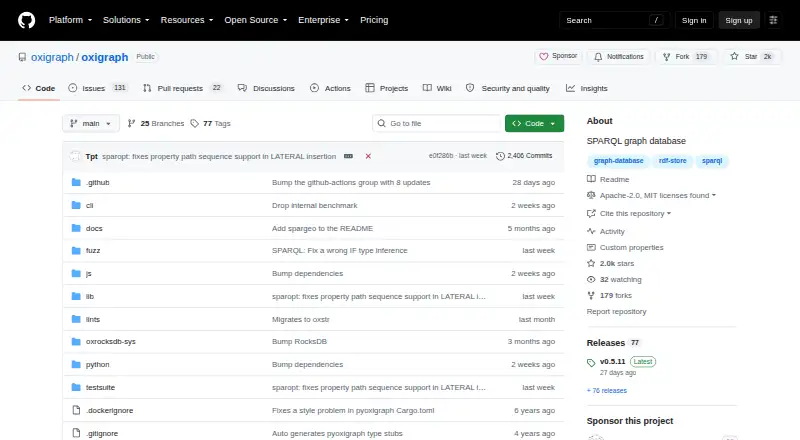Expand the Solutions menu
Viewport: 800px width, 440px height.
(126, 20)
